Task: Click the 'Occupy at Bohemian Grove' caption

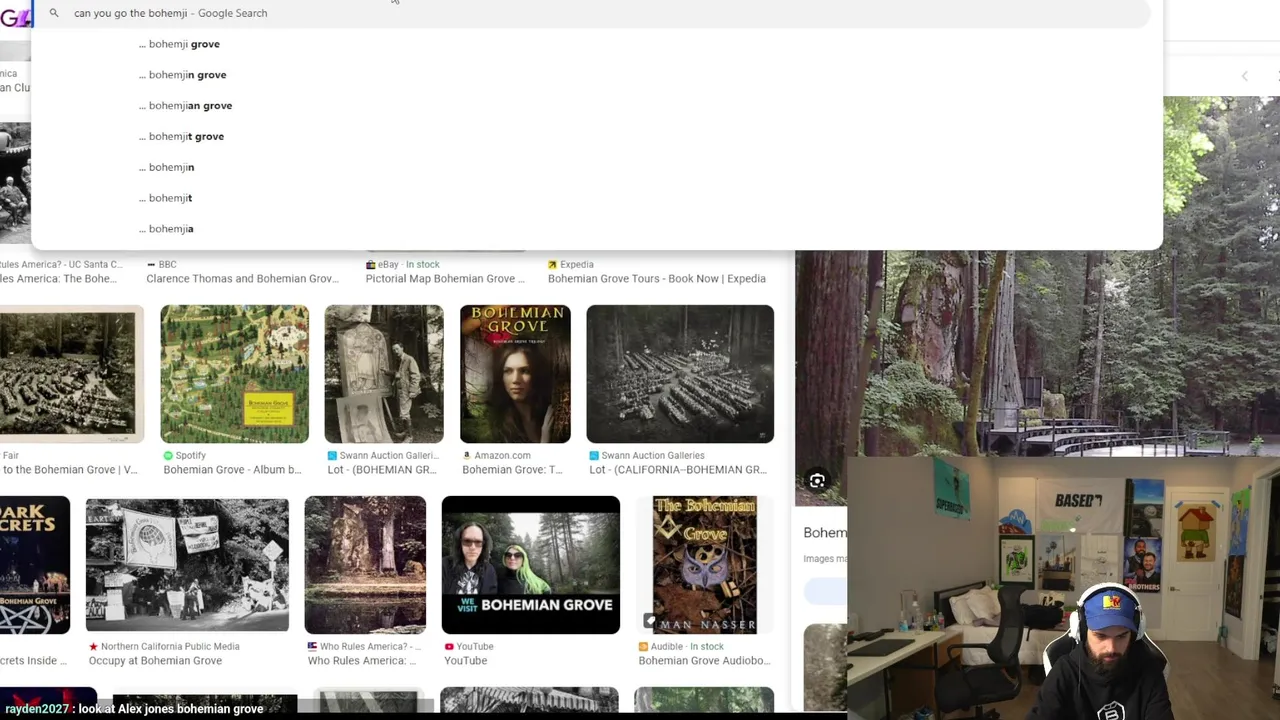Action: click(155, 661)
